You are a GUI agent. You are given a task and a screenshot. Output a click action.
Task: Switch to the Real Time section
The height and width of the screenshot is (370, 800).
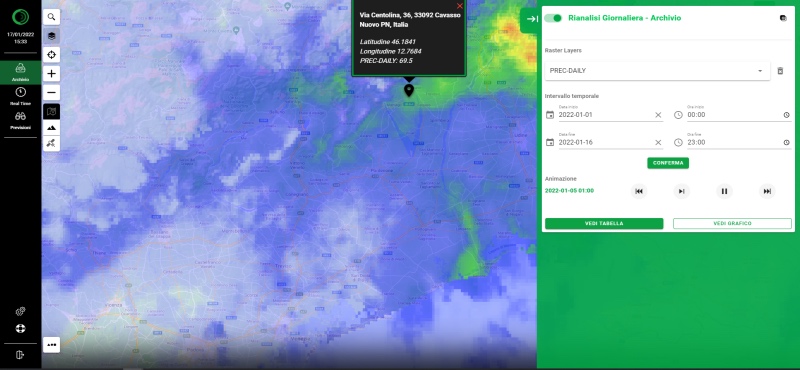click(20, 96)
